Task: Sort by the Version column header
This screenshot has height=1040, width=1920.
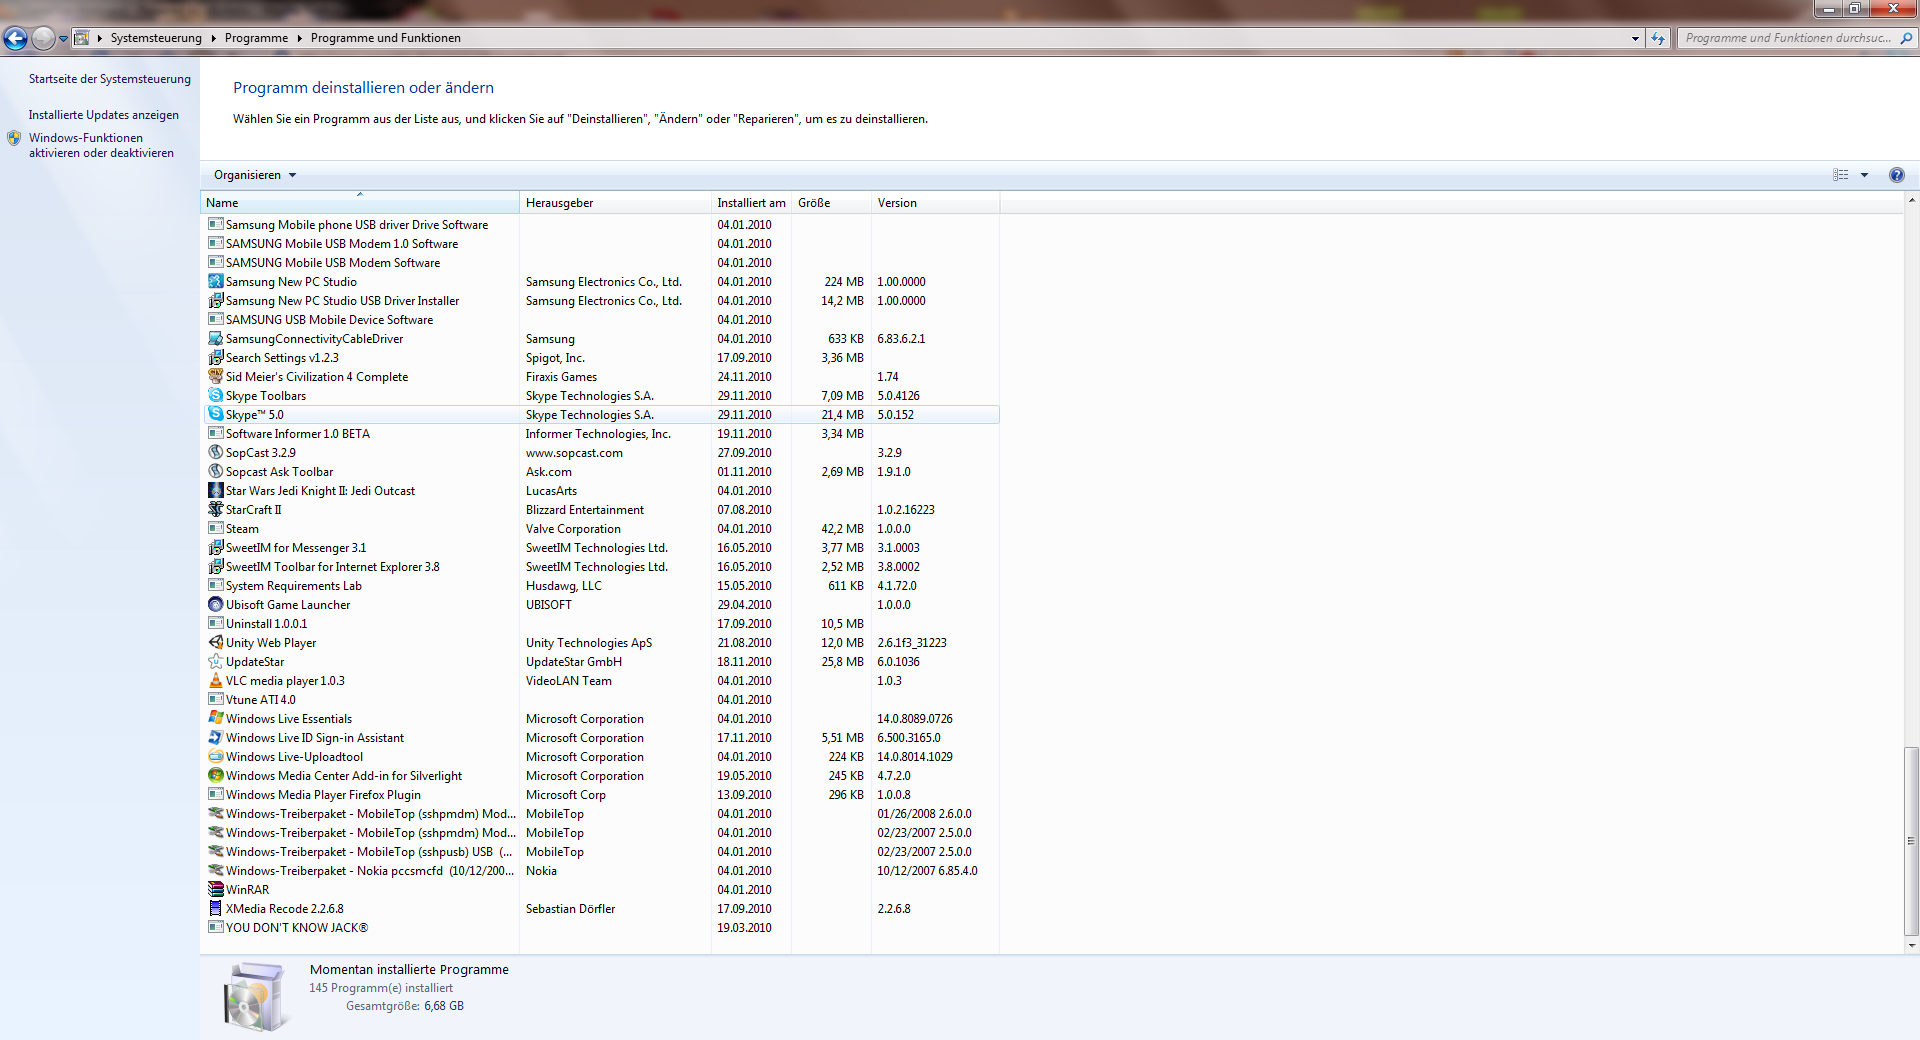Action: tap(935, 202)
